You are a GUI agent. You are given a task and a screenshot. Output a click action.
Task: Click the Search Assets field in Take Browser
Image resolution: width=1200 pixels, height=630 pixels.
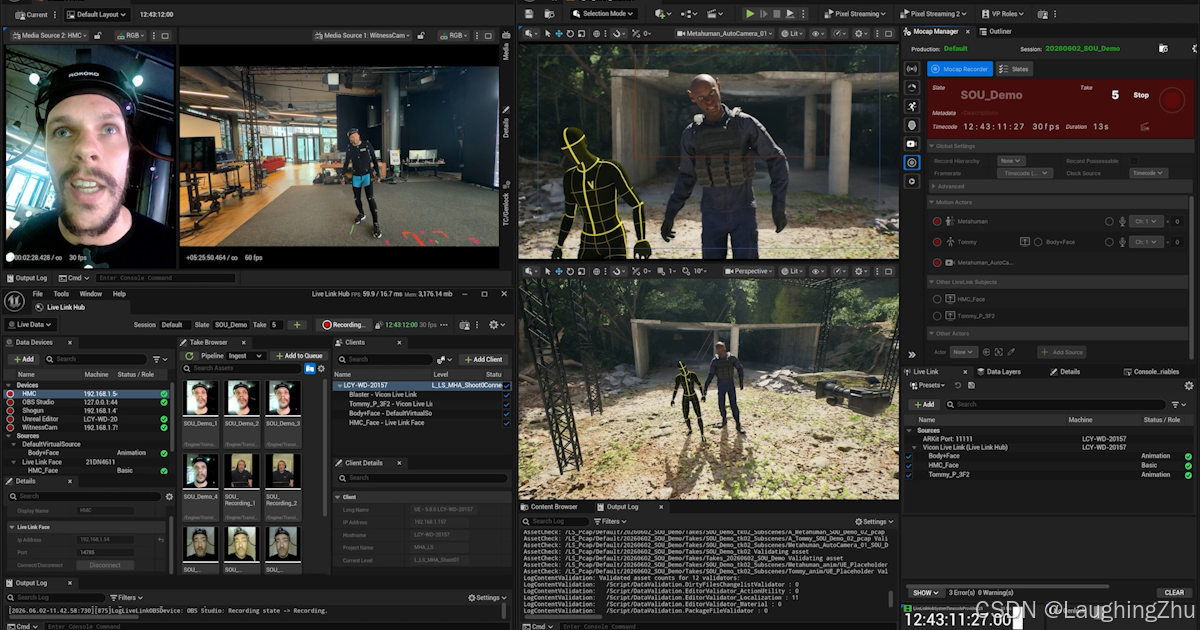point(240,369)
